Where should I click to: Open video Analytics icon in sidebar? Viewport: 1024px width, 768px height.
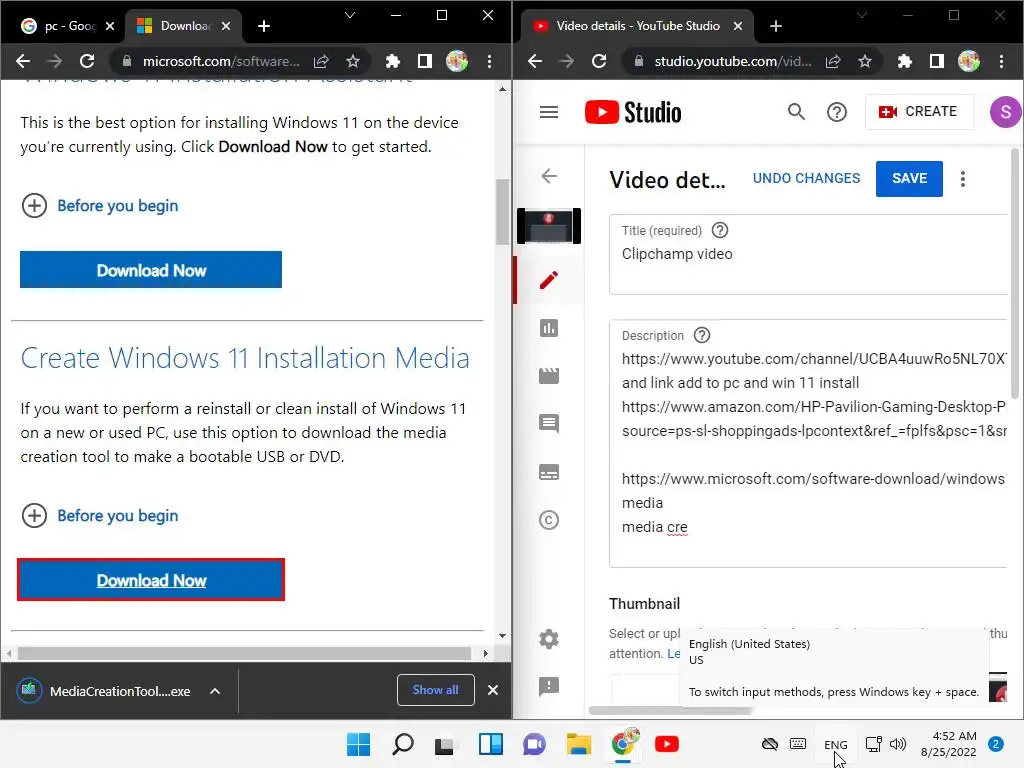(x=549, y=328)
